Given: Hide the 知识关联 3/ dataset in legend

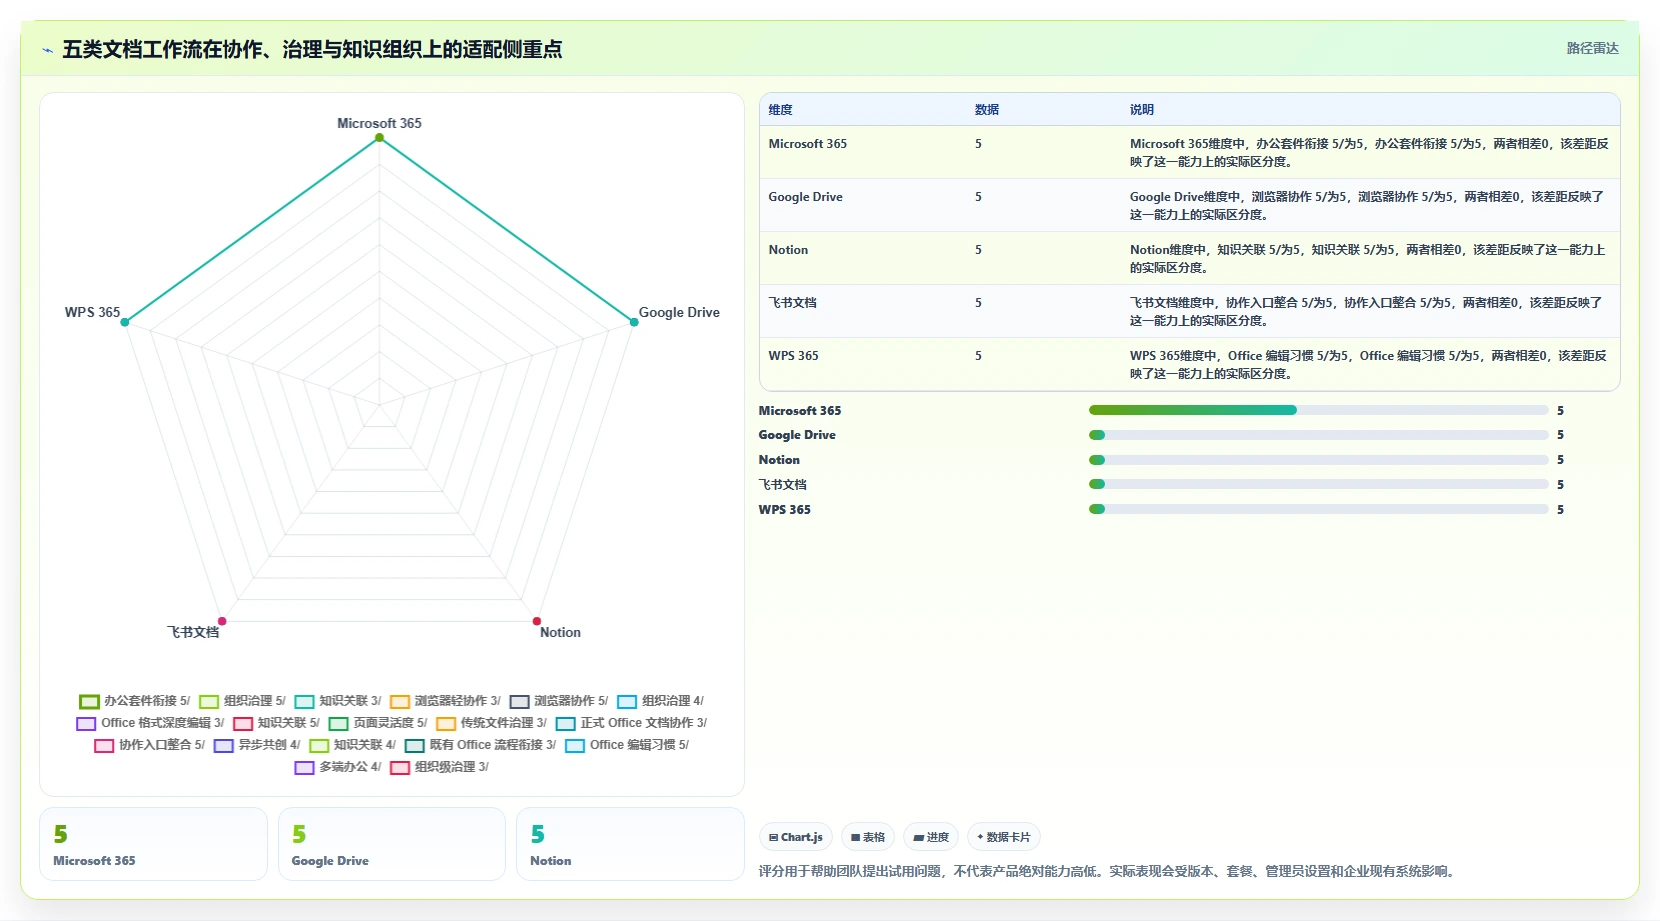Looking at the screenshot, I should (x=338, y=701).
